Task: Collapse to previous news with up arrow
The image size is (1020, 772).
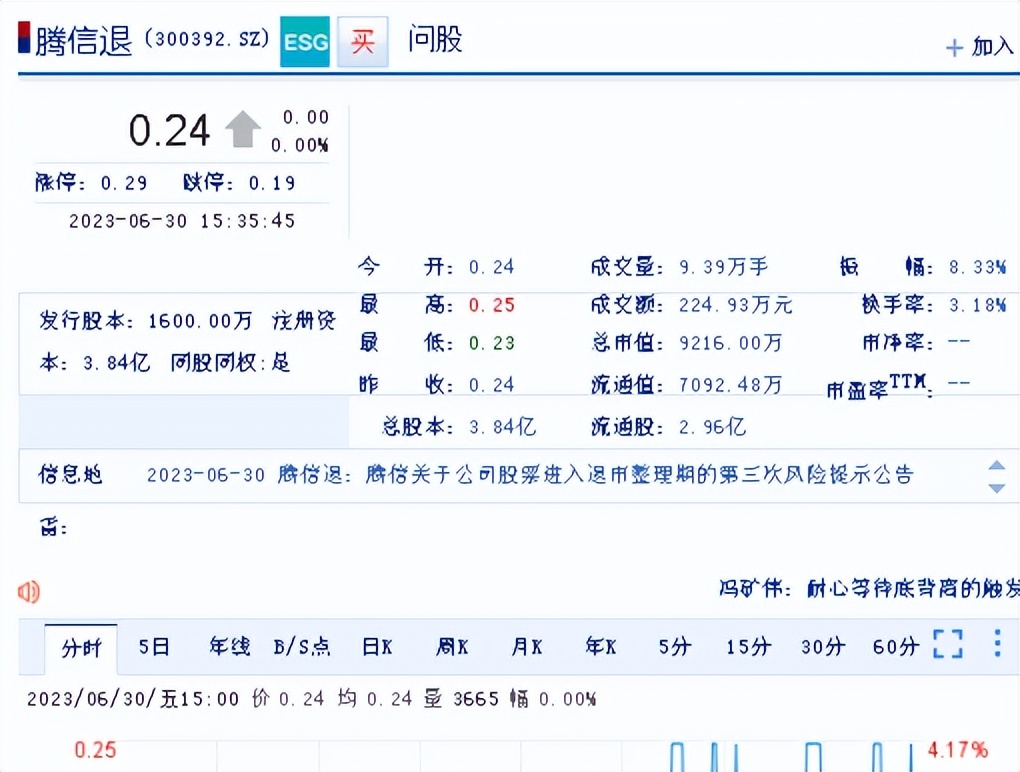Action: tap(997, 466)
